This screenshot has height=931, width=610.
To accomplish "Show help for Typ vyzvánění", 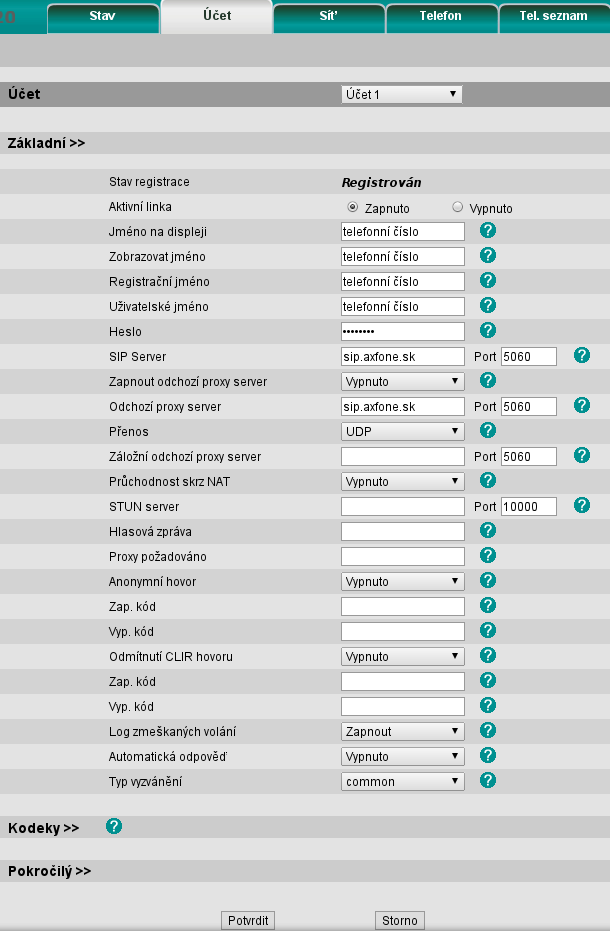I will tap(488, 780).
